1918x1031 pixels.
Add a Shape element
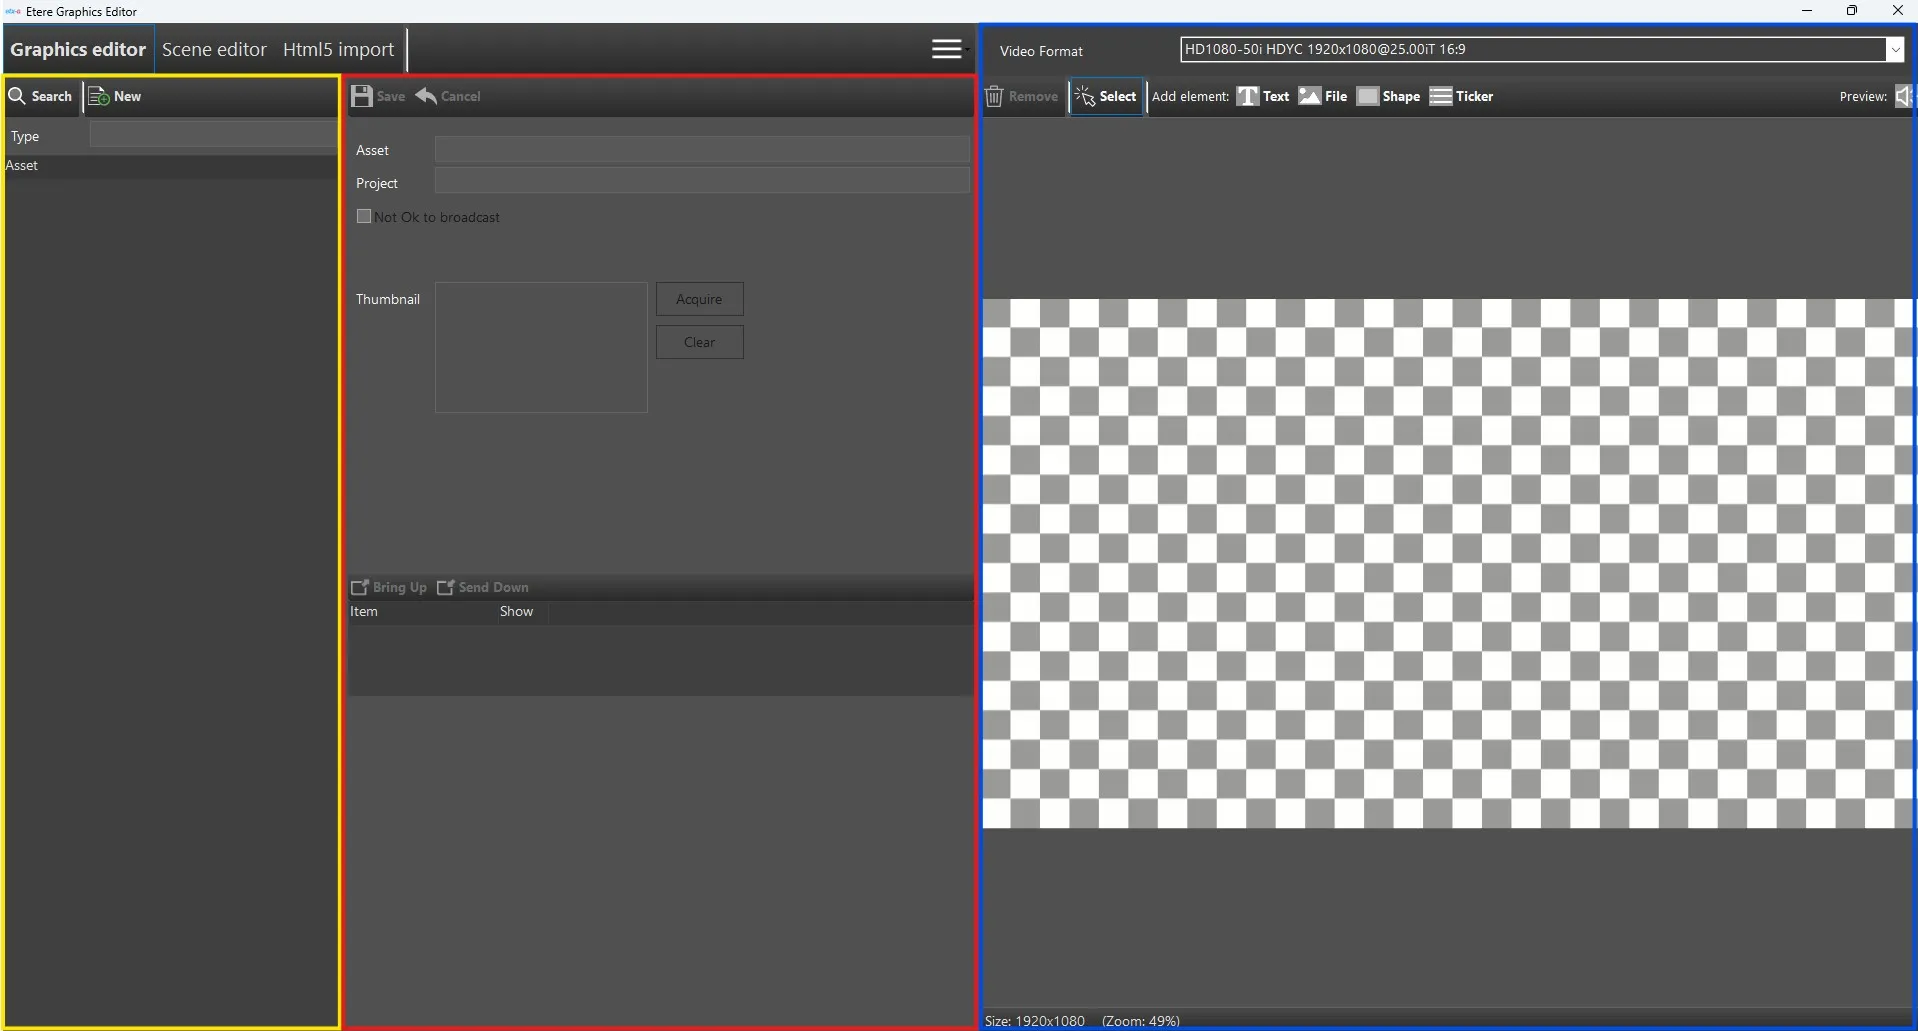pyautogui.click(x=1388, y=96)
